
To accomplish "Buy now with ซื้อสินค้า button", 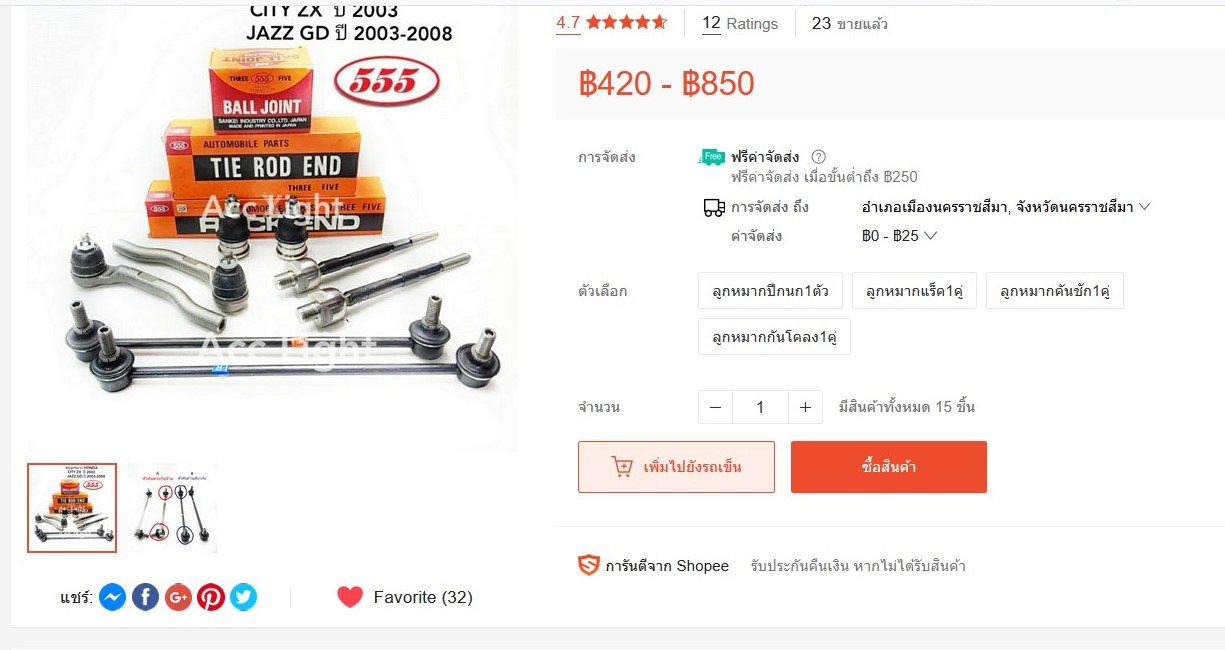I will 889,467.
